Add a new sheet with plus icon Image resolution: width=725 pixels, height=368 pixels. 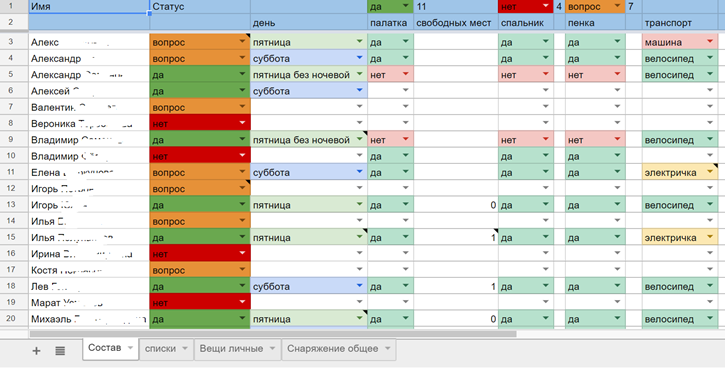[x=36, y=351]
